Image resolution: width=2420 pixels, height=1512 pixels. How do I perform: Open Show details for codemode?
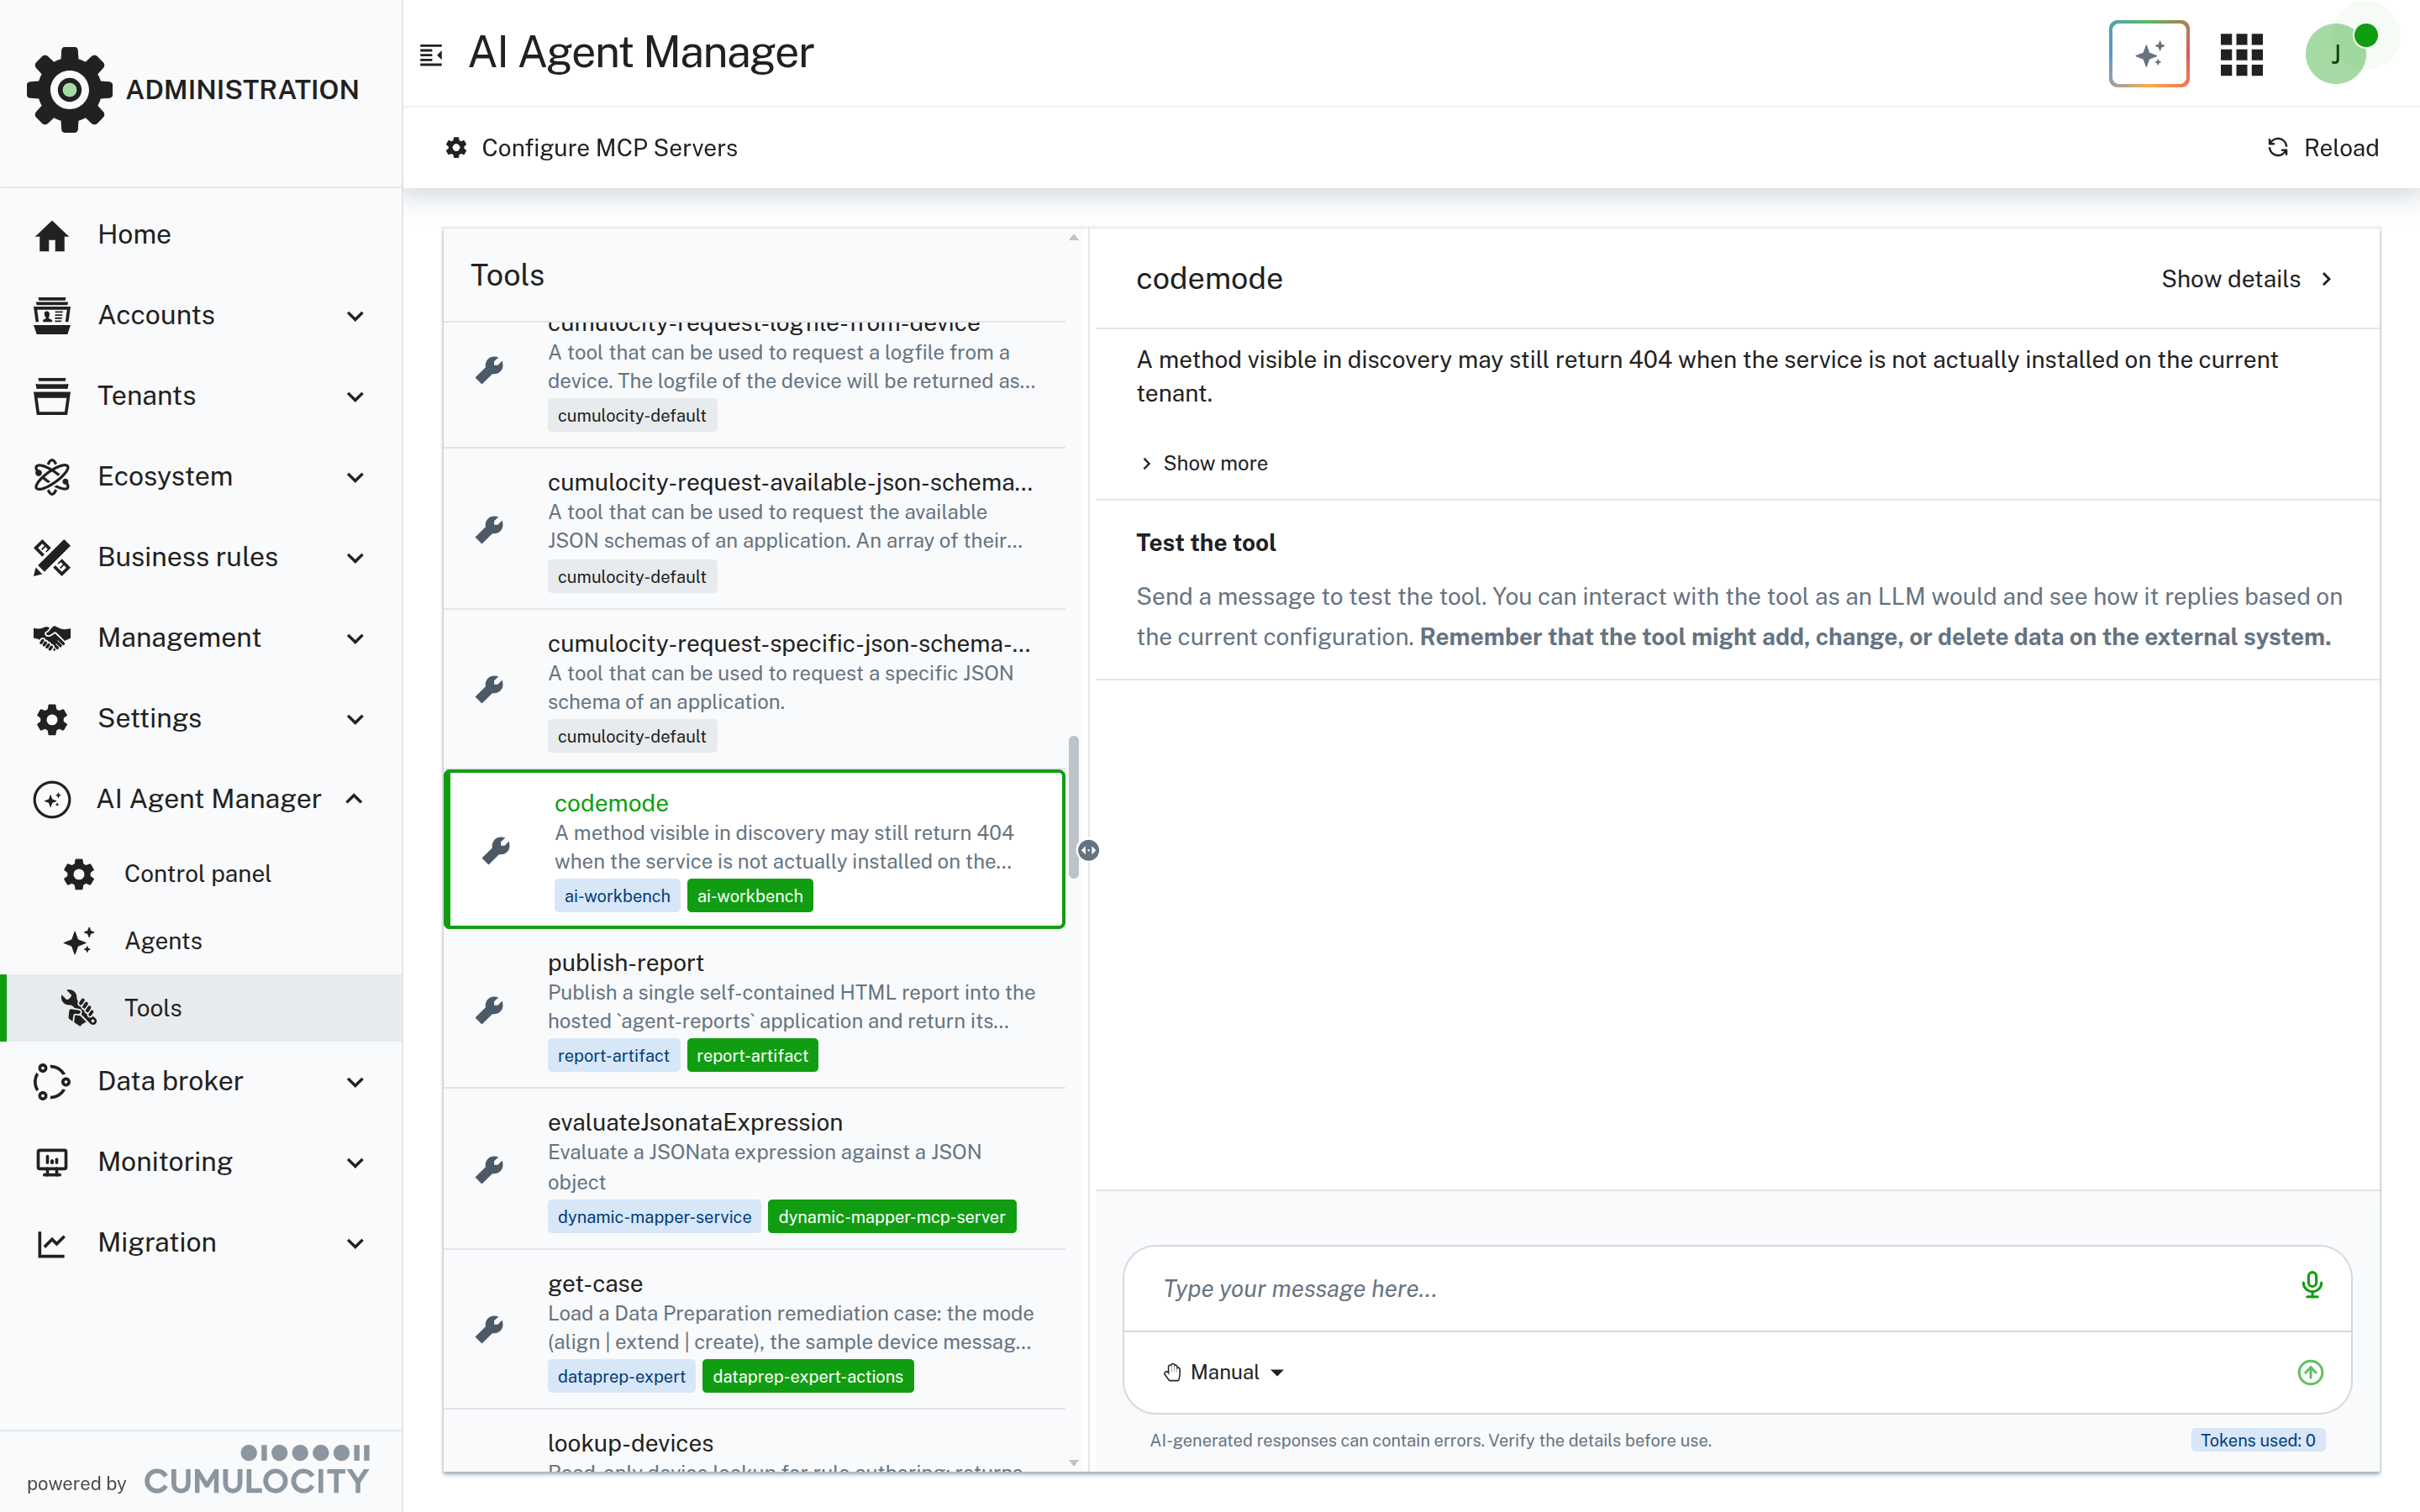tap(2246, 279)
